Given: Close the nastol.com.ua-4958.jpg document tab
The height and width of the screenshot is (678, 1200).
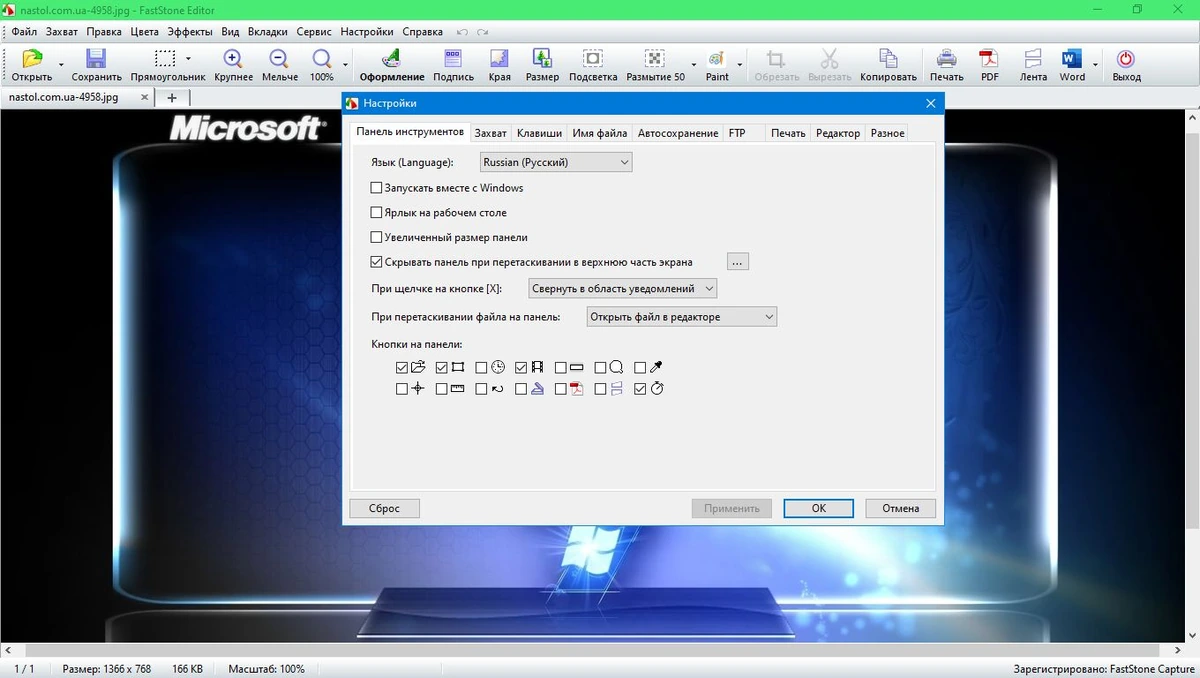Looking at the screenshot, I should click(x=144, y=98).
